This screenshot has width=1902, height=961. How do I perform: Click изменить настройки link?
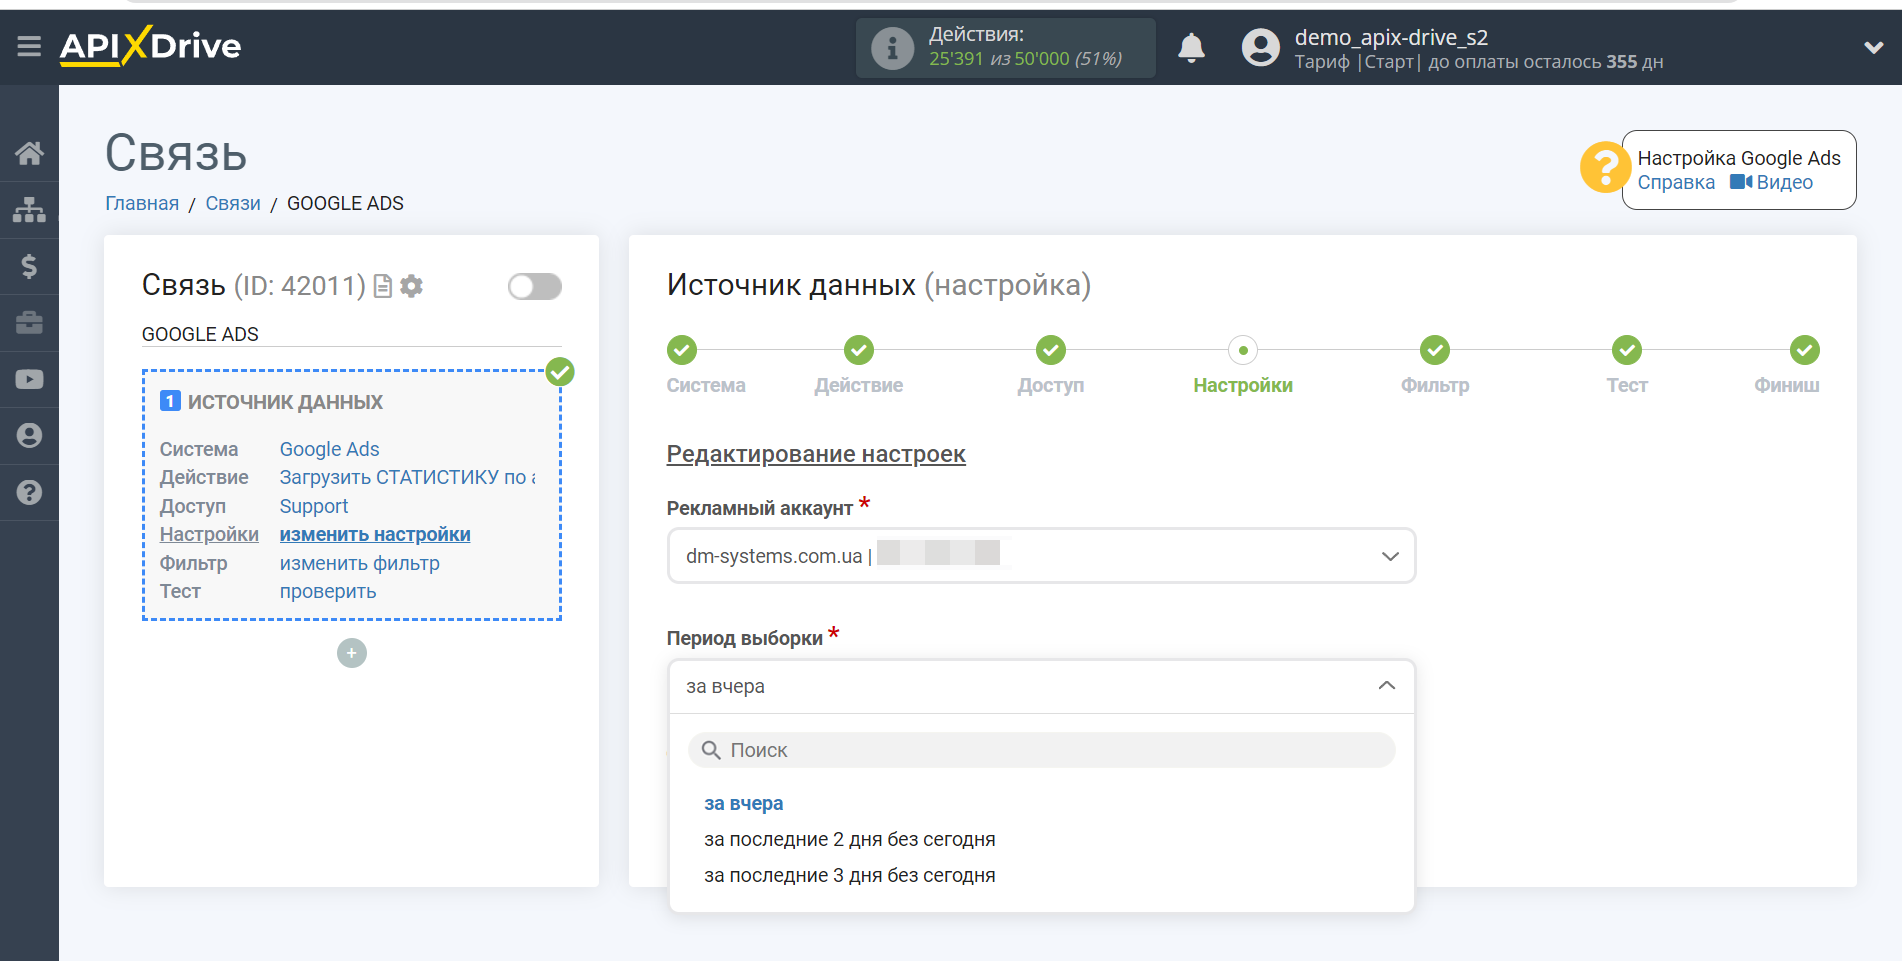375,534
